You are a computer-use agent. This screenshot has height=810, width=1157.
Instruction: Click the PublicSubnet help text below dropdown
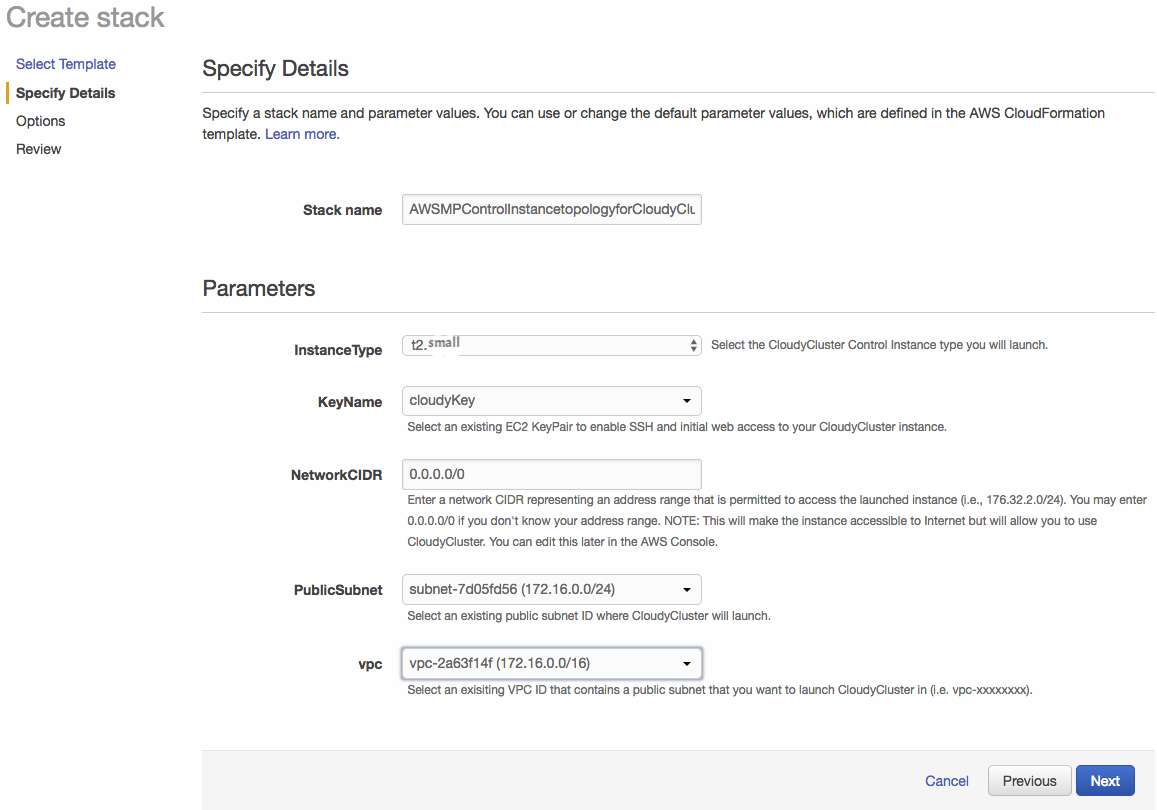click(x=589, y=615)
